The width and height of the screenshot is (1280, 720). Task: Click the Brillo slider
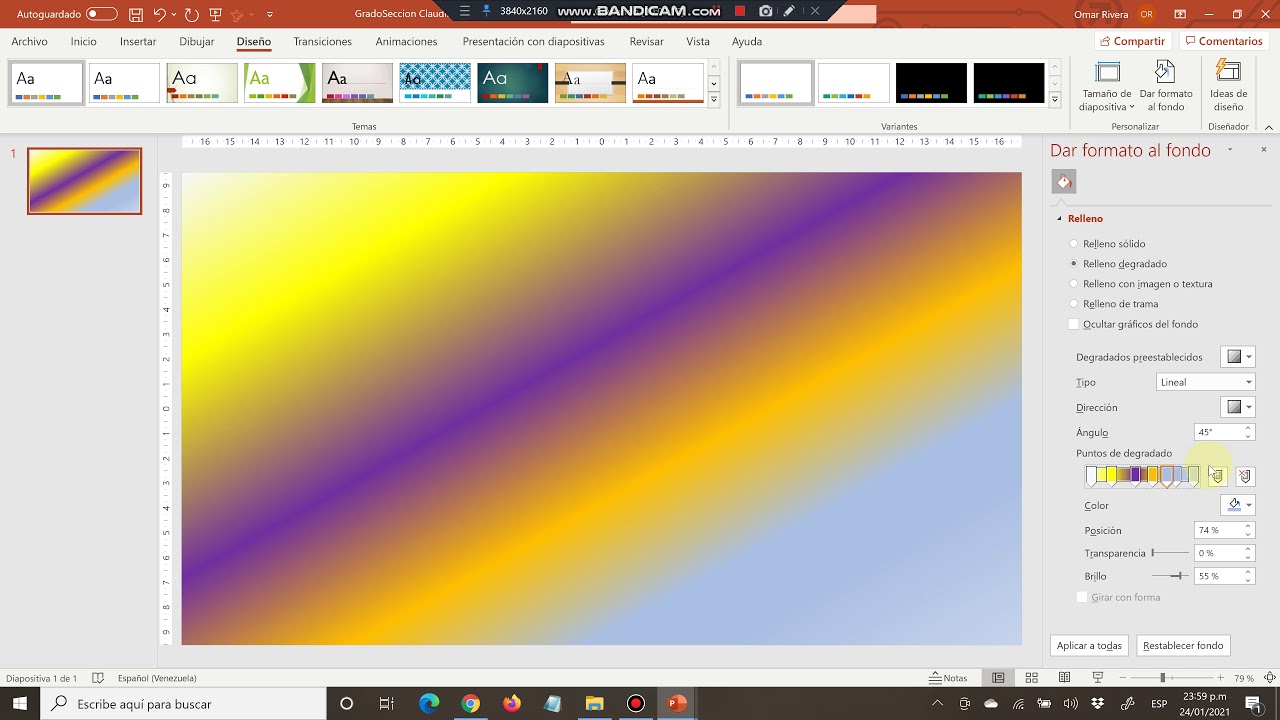click(1170, 576)
